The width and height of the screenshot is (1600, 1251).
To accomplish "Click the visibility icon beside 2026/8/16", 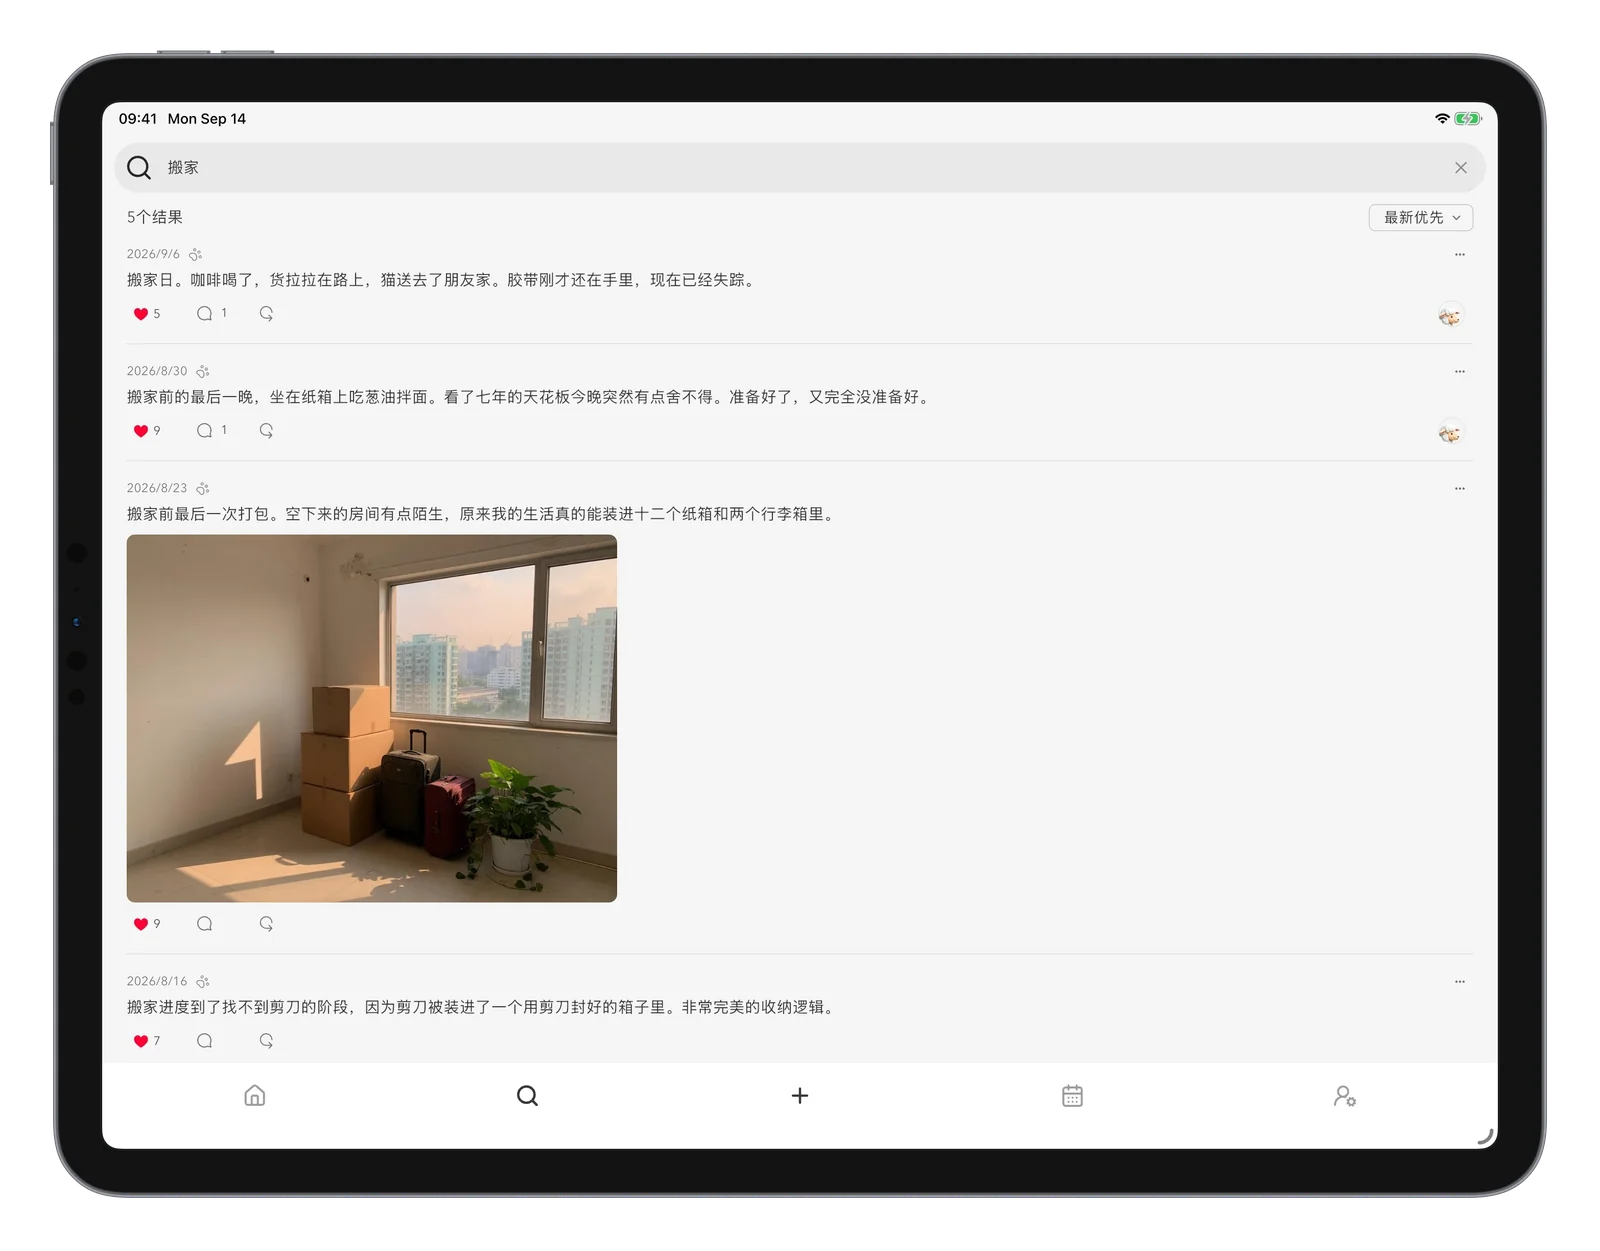I will click(203, 981).
